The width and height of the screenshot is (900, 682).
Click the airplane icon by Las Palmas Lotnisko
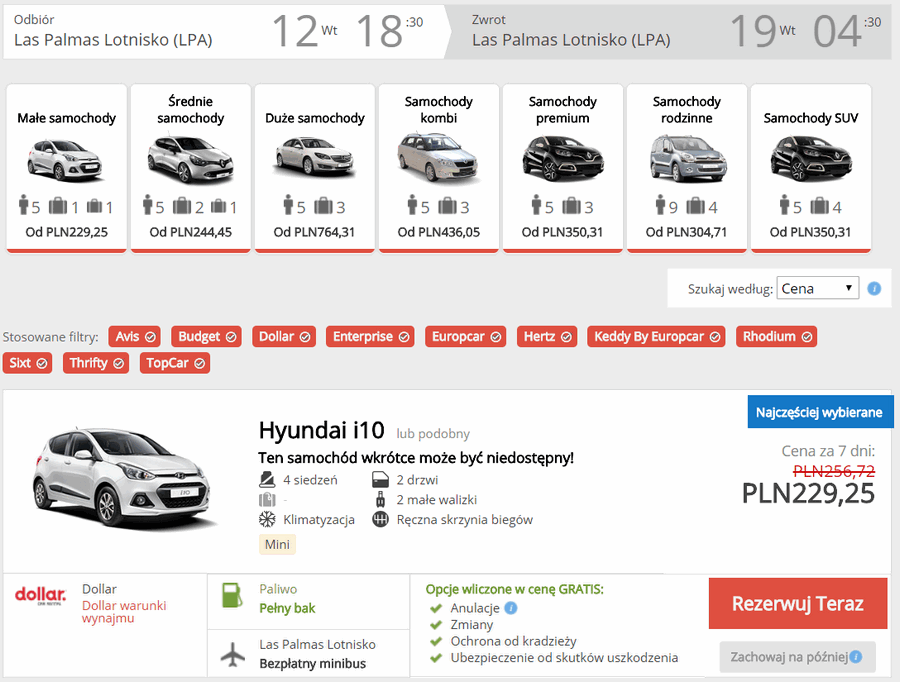coord(232,654)
